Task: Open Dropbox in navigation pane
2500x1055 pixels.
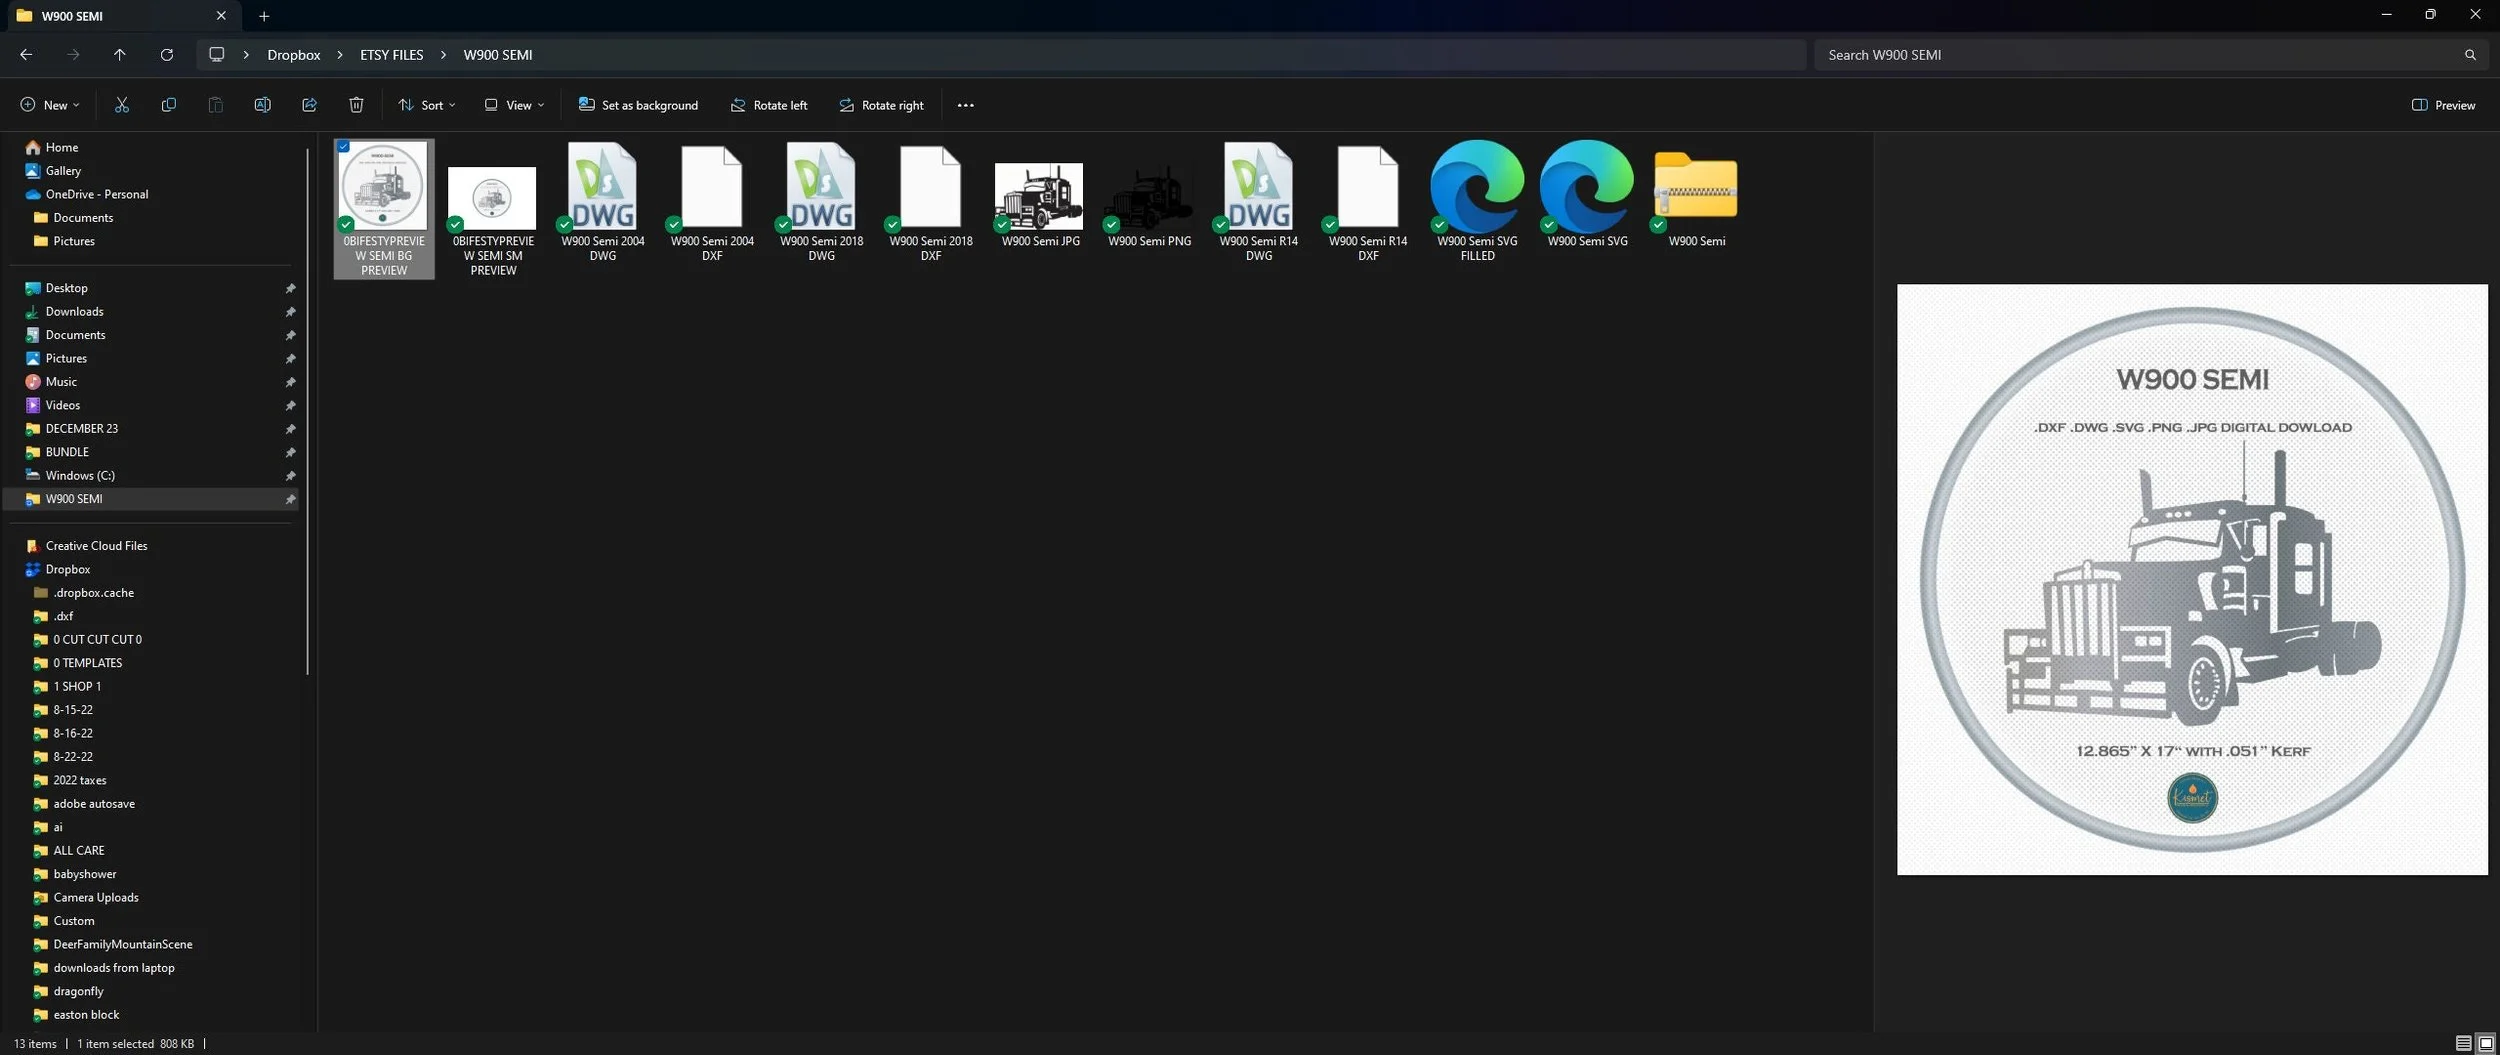Action: click(67, 569)
